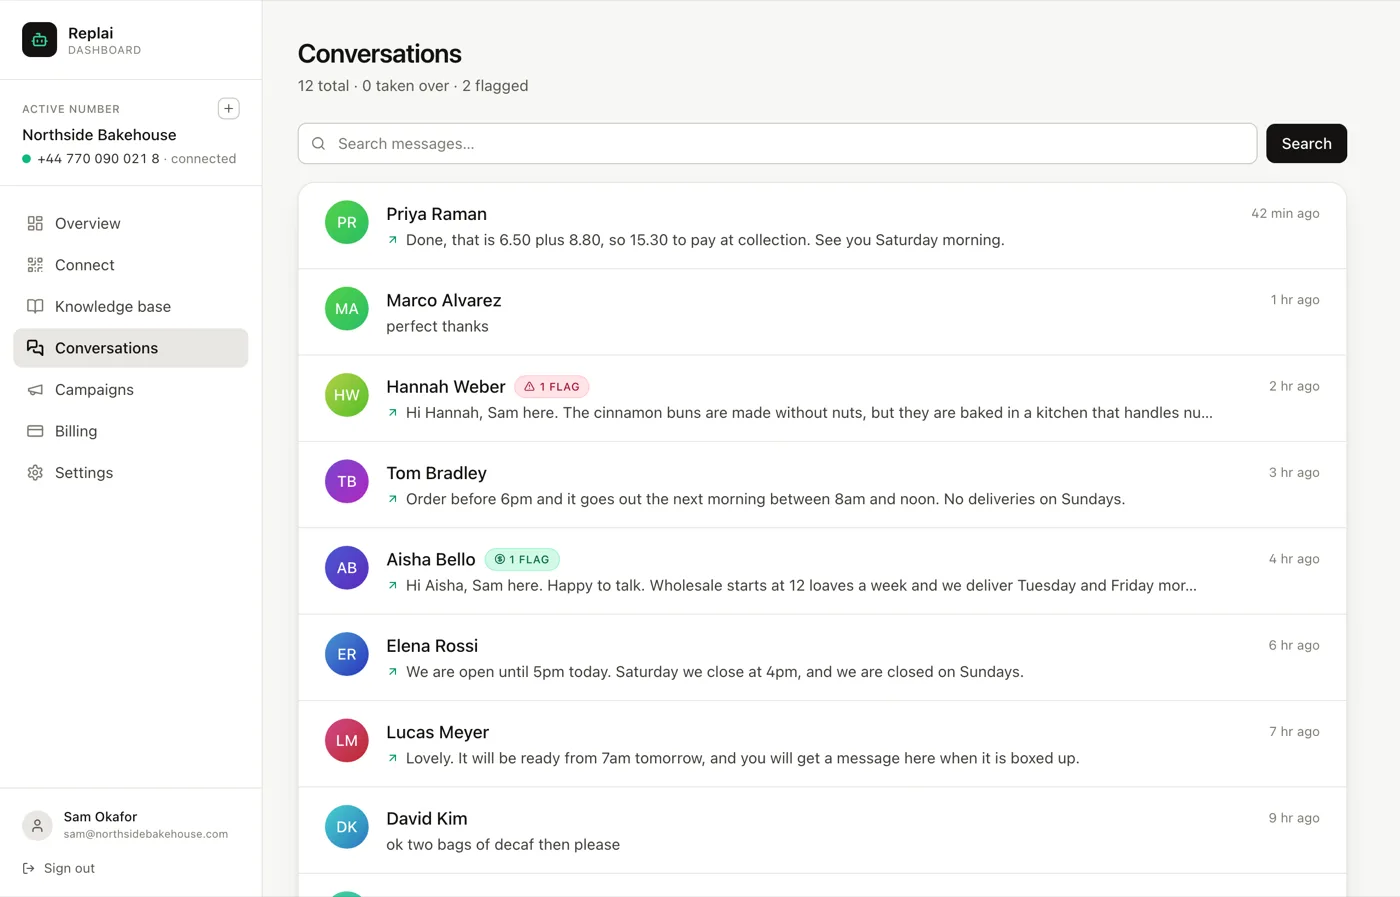
Task: Click the 'perfect thanks' message preview
Action: tap(438, 326)
